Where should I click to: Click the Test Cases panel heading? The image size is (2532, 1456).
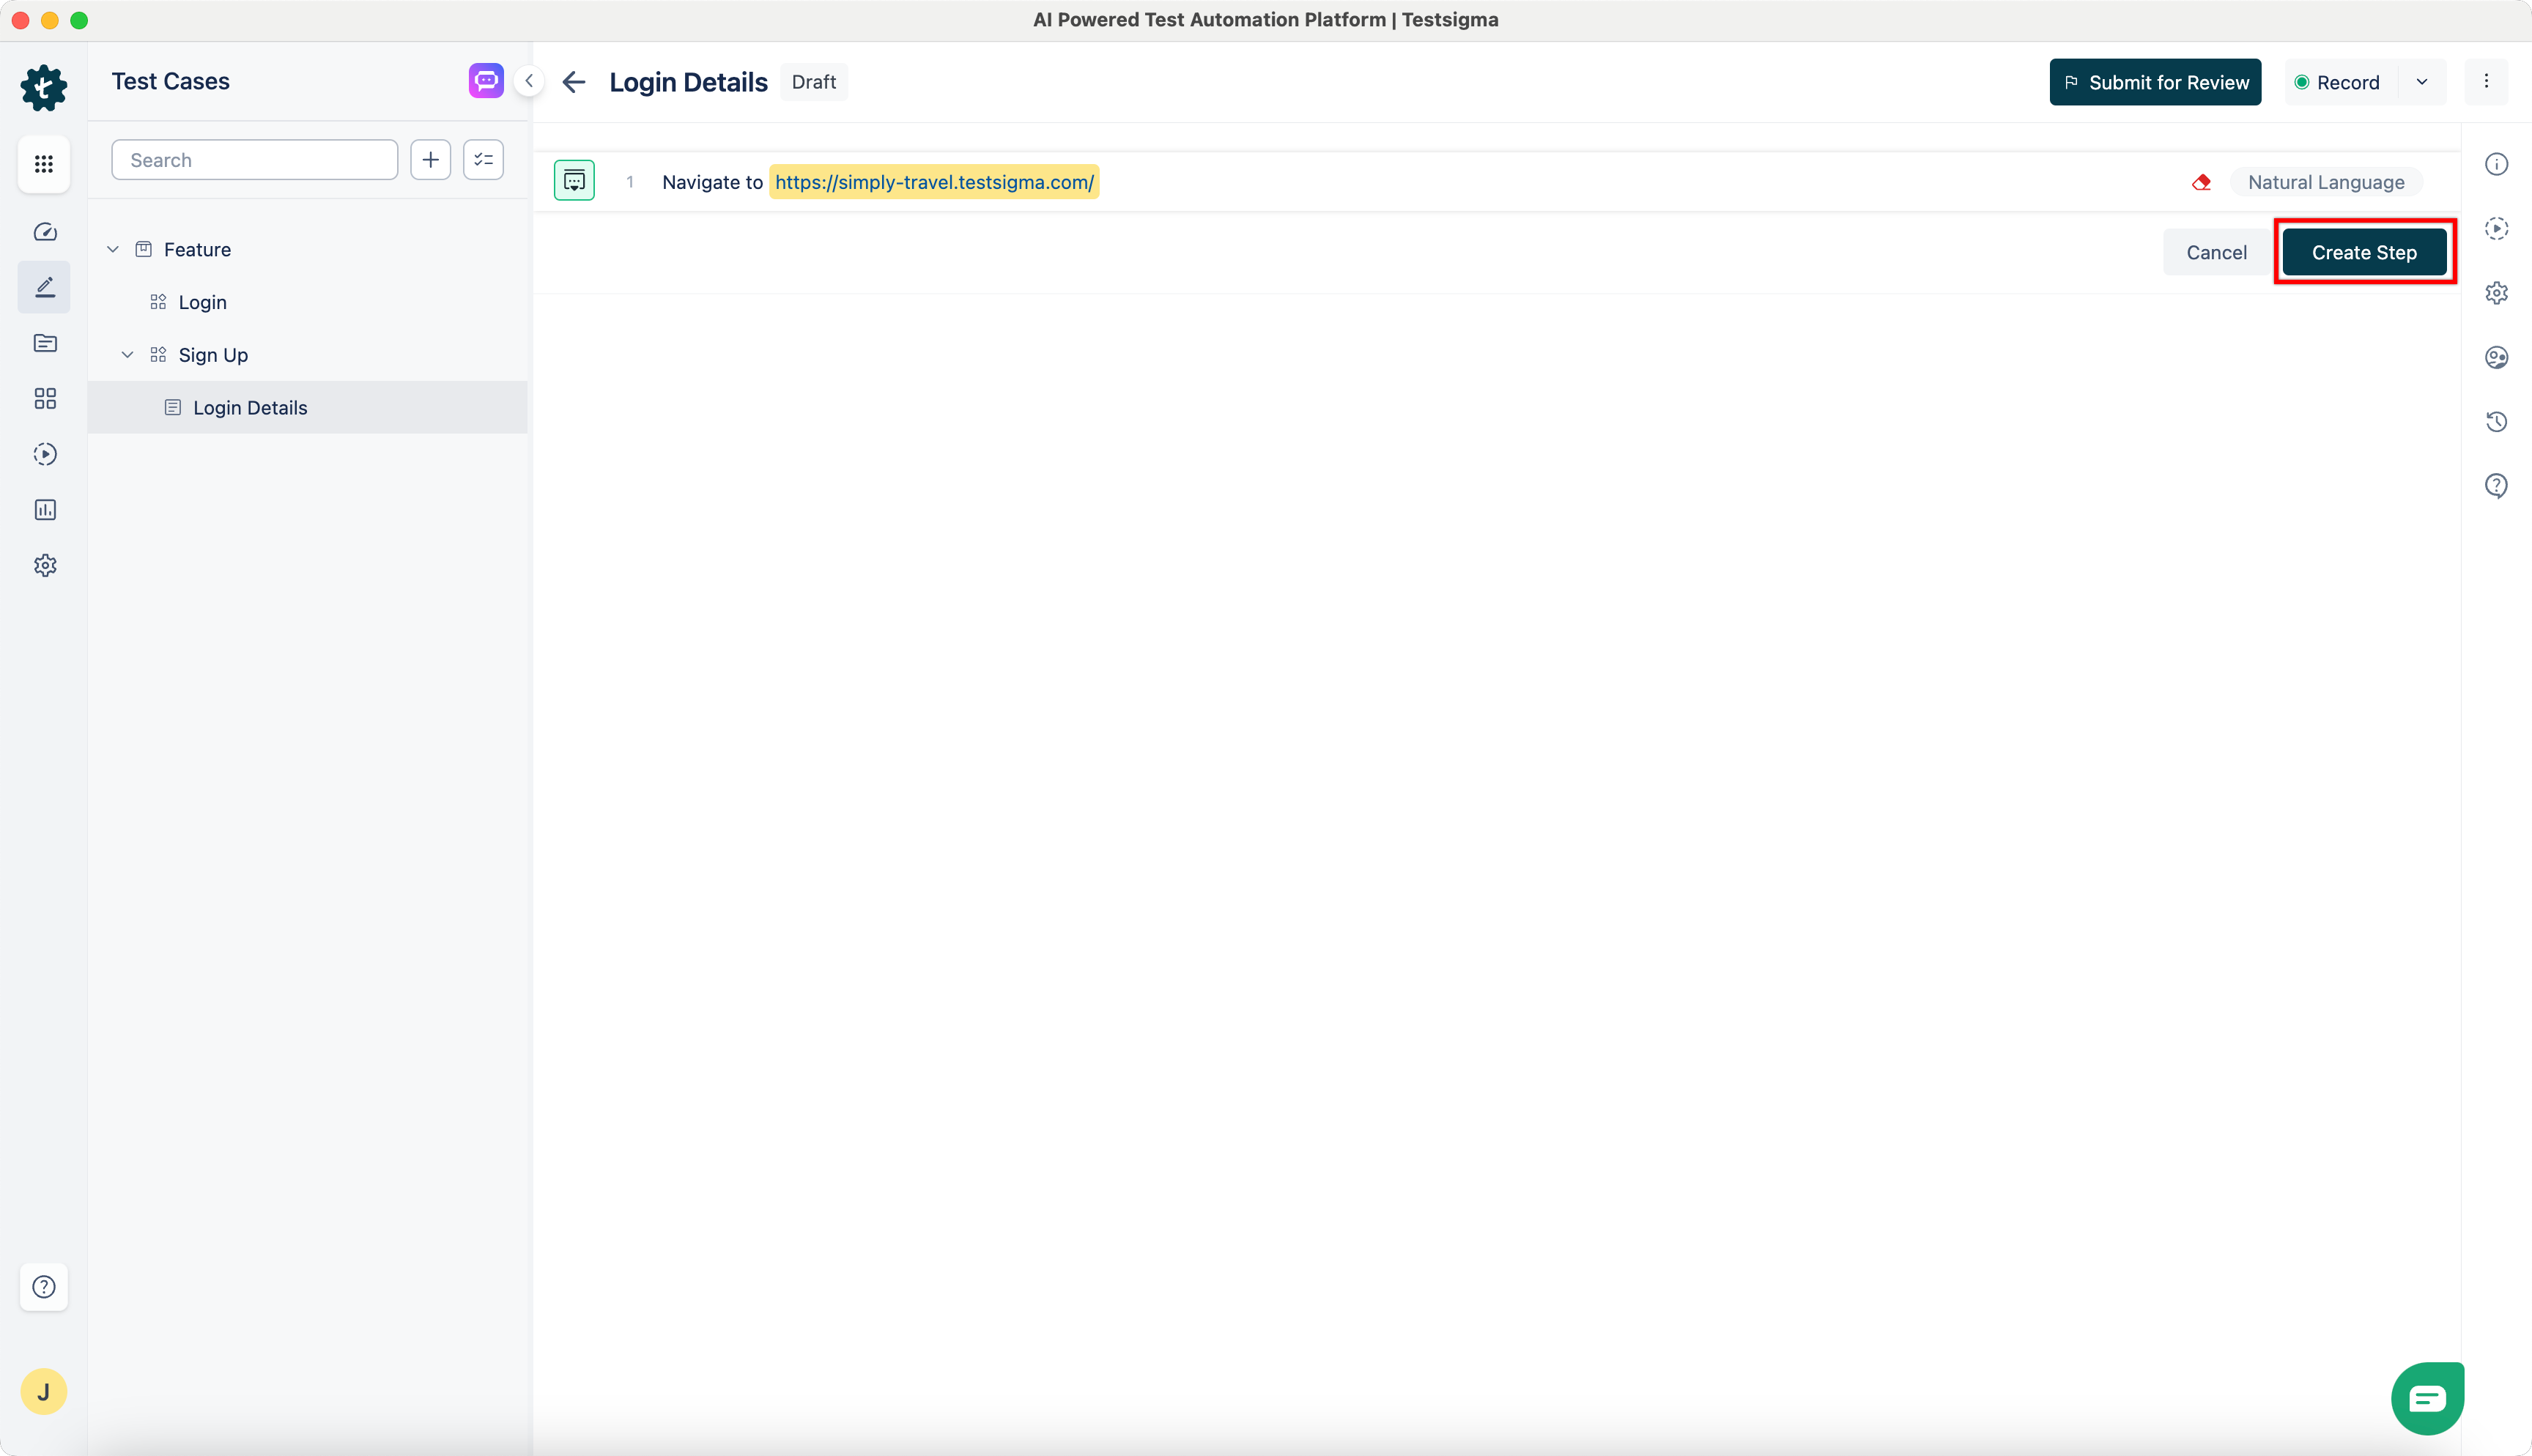coord(171,81)
